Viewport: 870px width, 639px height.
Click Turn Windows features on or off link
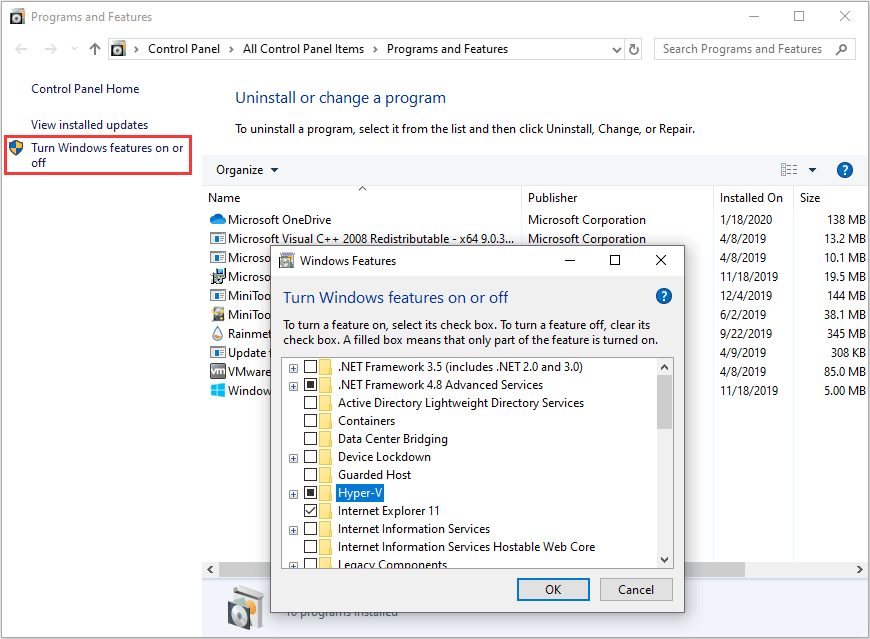pyautogui.click(x=107, y=155)
